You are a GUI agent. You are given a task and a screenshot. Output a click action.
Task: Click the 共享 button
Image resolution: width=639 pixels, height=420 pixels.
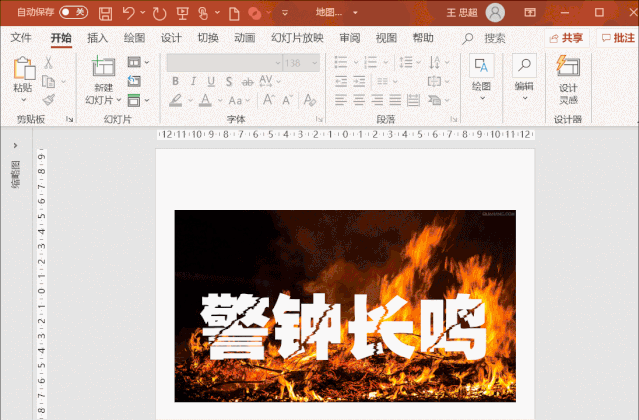point(566,38)
